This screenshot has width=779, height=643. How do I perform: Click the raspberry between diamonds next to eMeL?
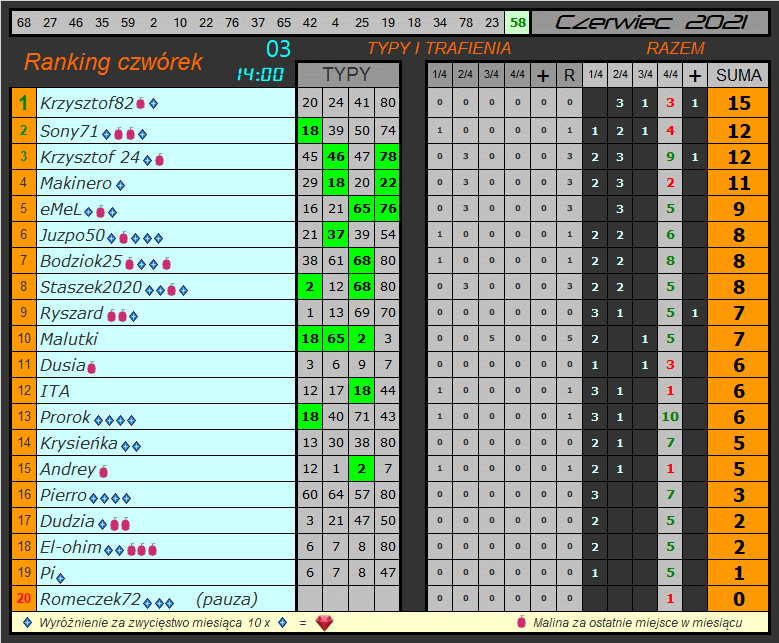click(x=100, y=213)
